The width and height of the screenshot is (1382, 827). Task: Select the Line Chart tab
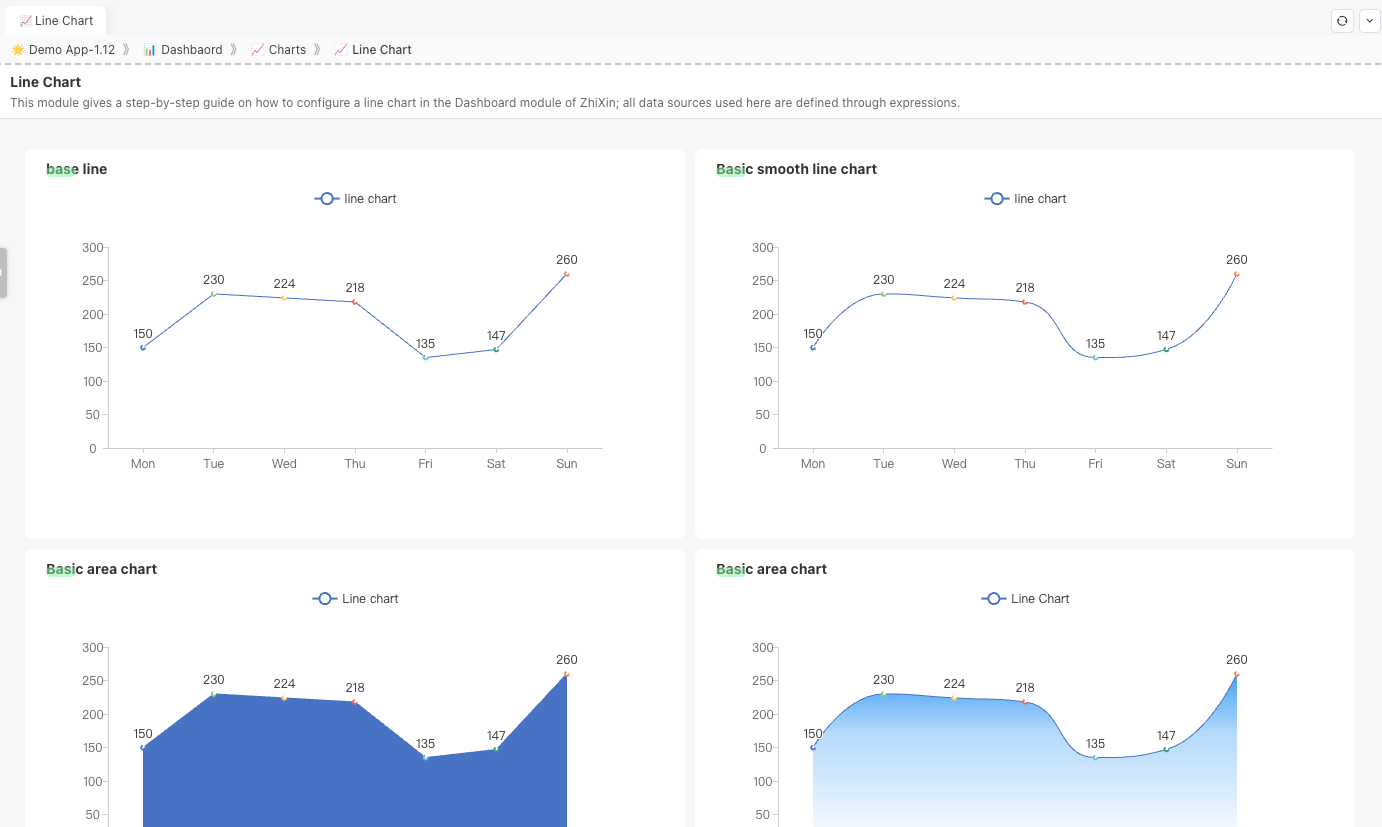(57, 21)
